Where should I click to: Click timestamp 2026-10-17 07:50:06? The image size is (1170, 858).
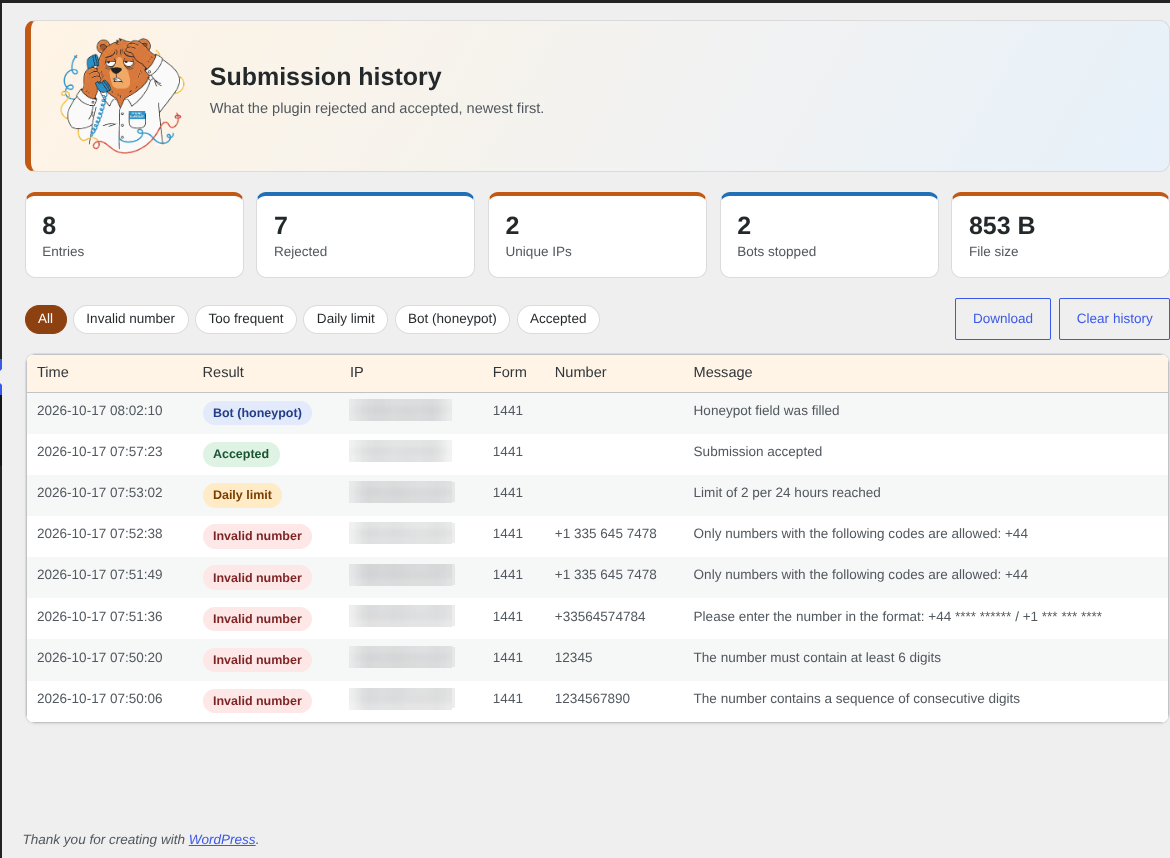click(100, 698)
